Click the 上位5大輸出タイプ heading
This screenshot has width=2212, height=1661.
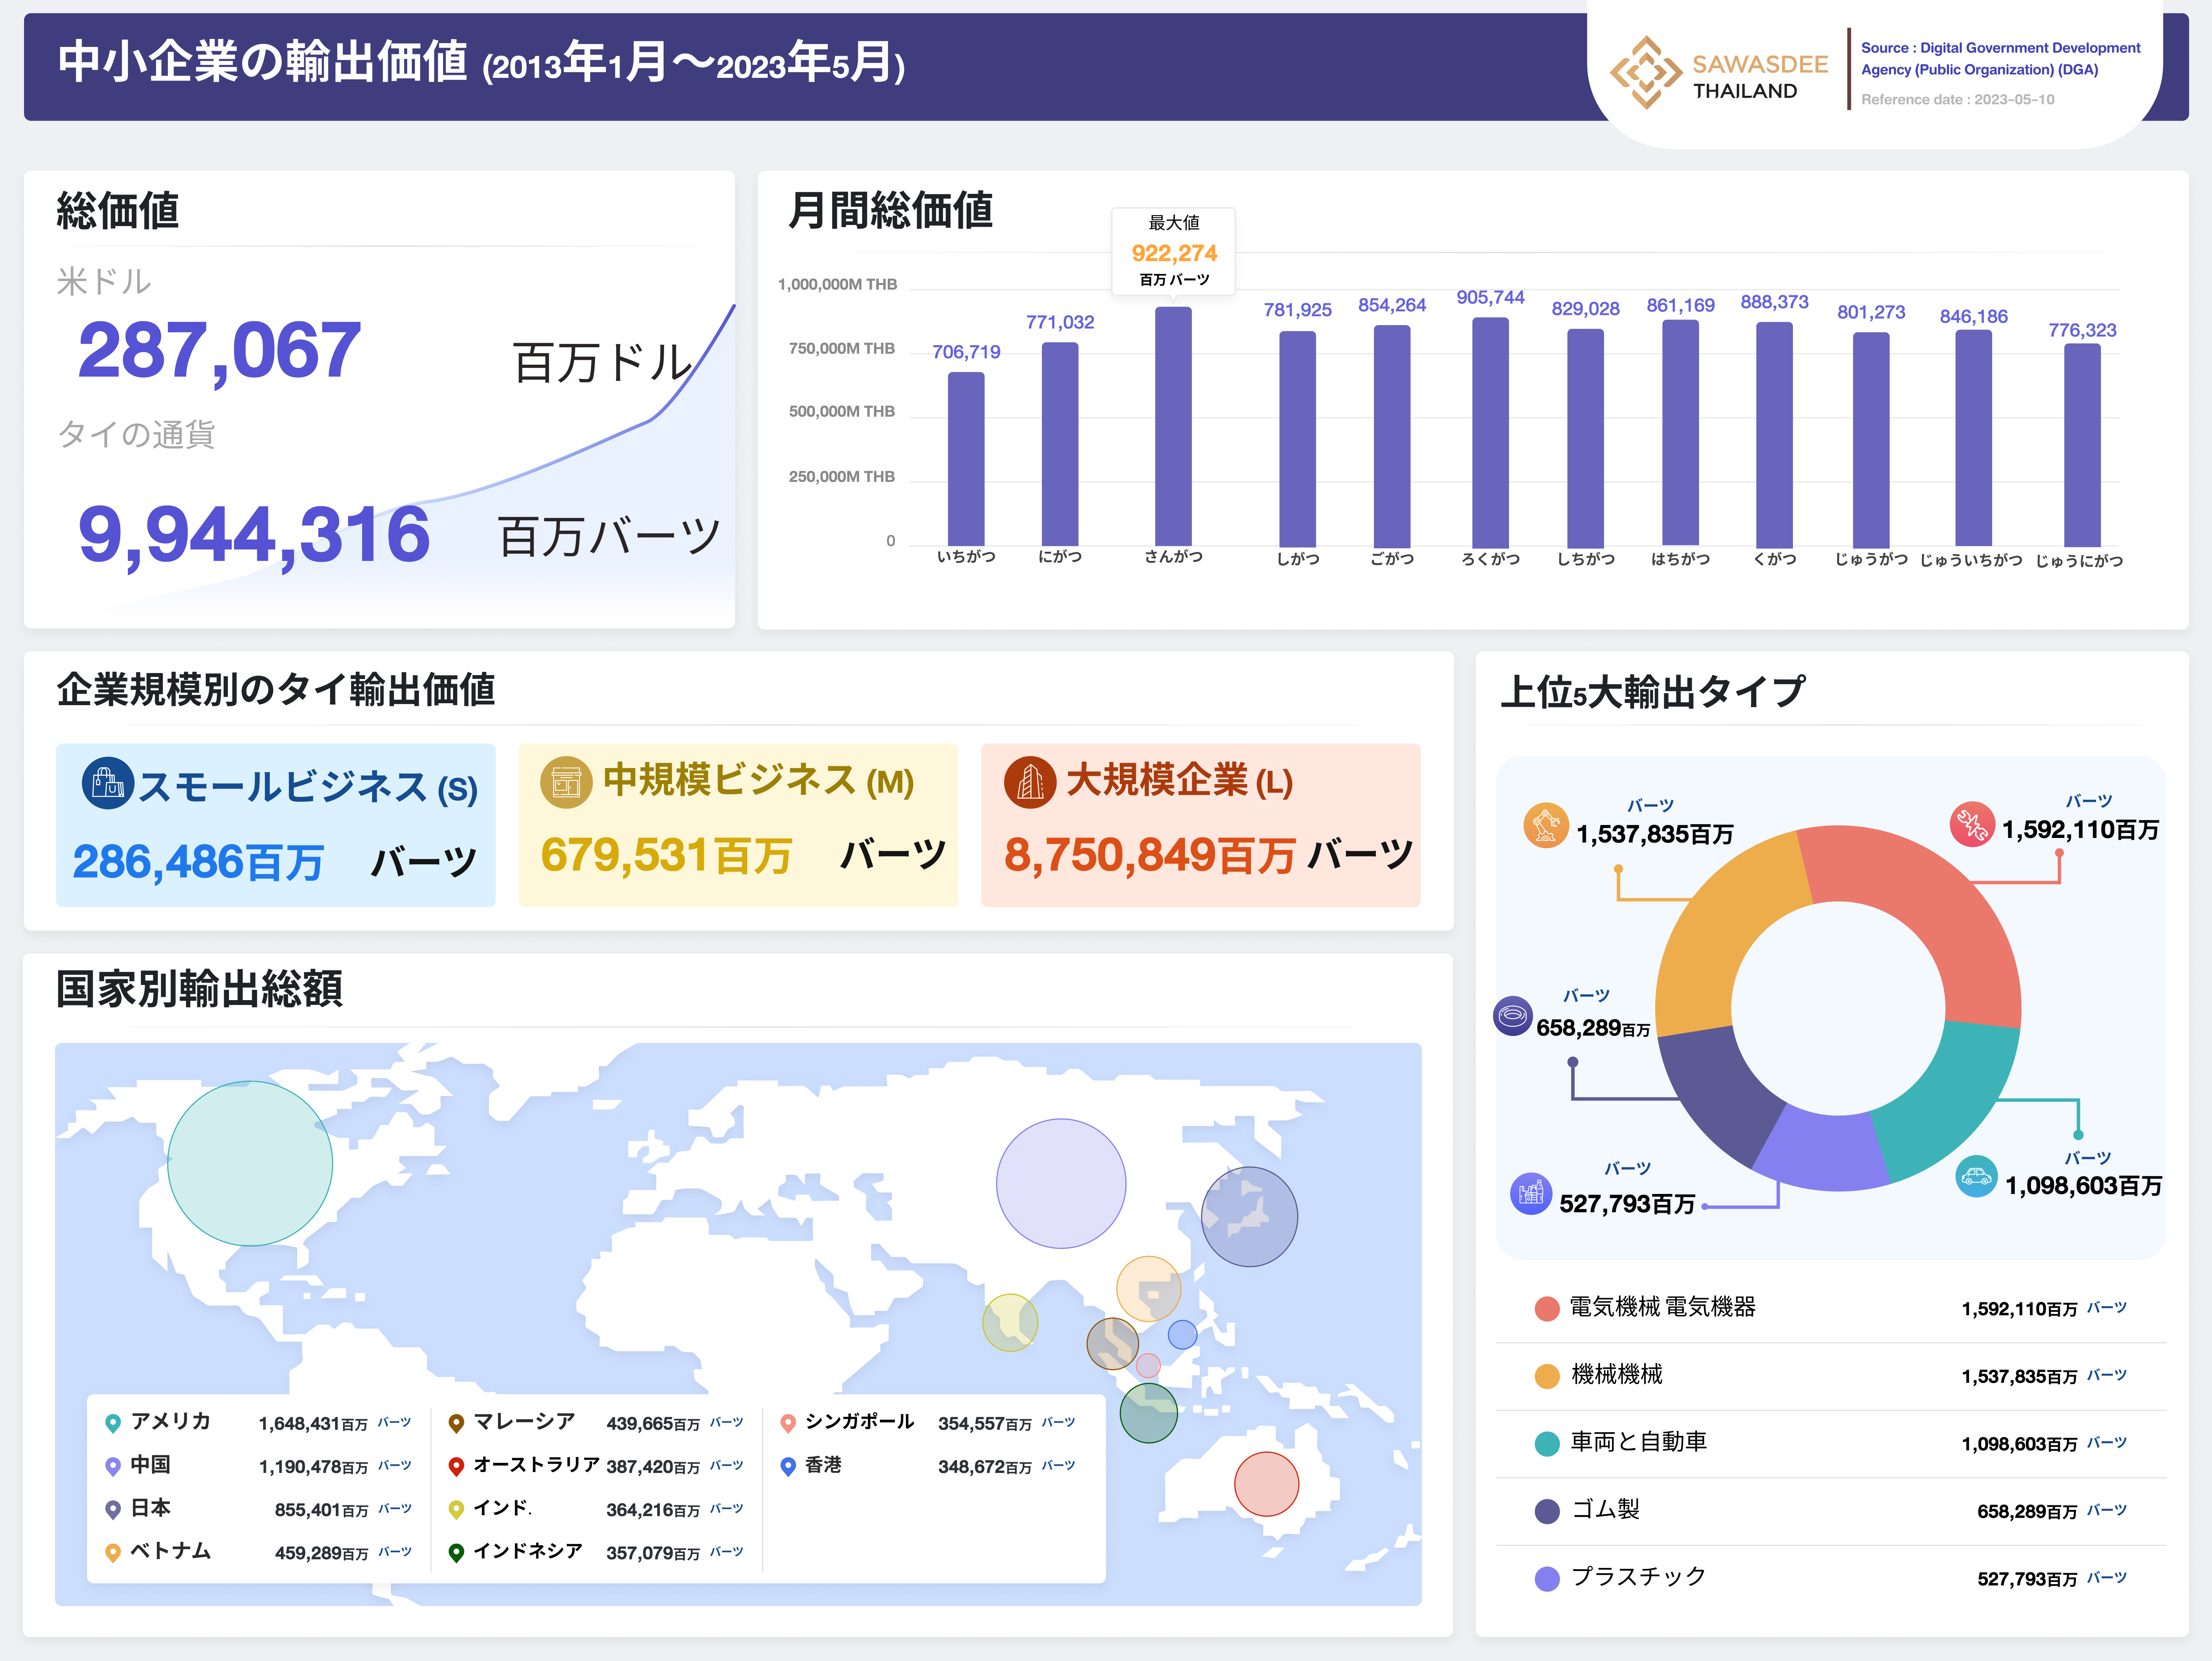(x=1652, y=692)
